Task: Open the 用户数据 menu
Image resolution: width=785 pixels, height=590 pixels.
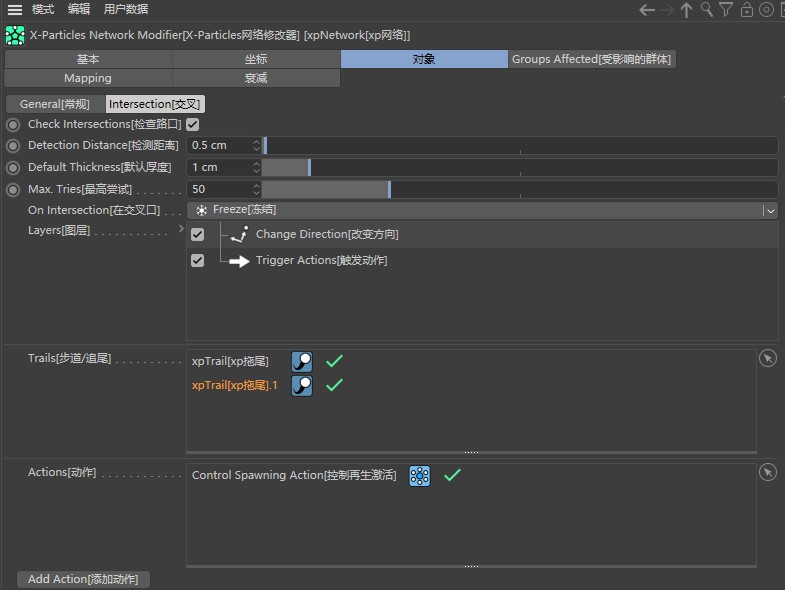Action: [x=126, y=9]
